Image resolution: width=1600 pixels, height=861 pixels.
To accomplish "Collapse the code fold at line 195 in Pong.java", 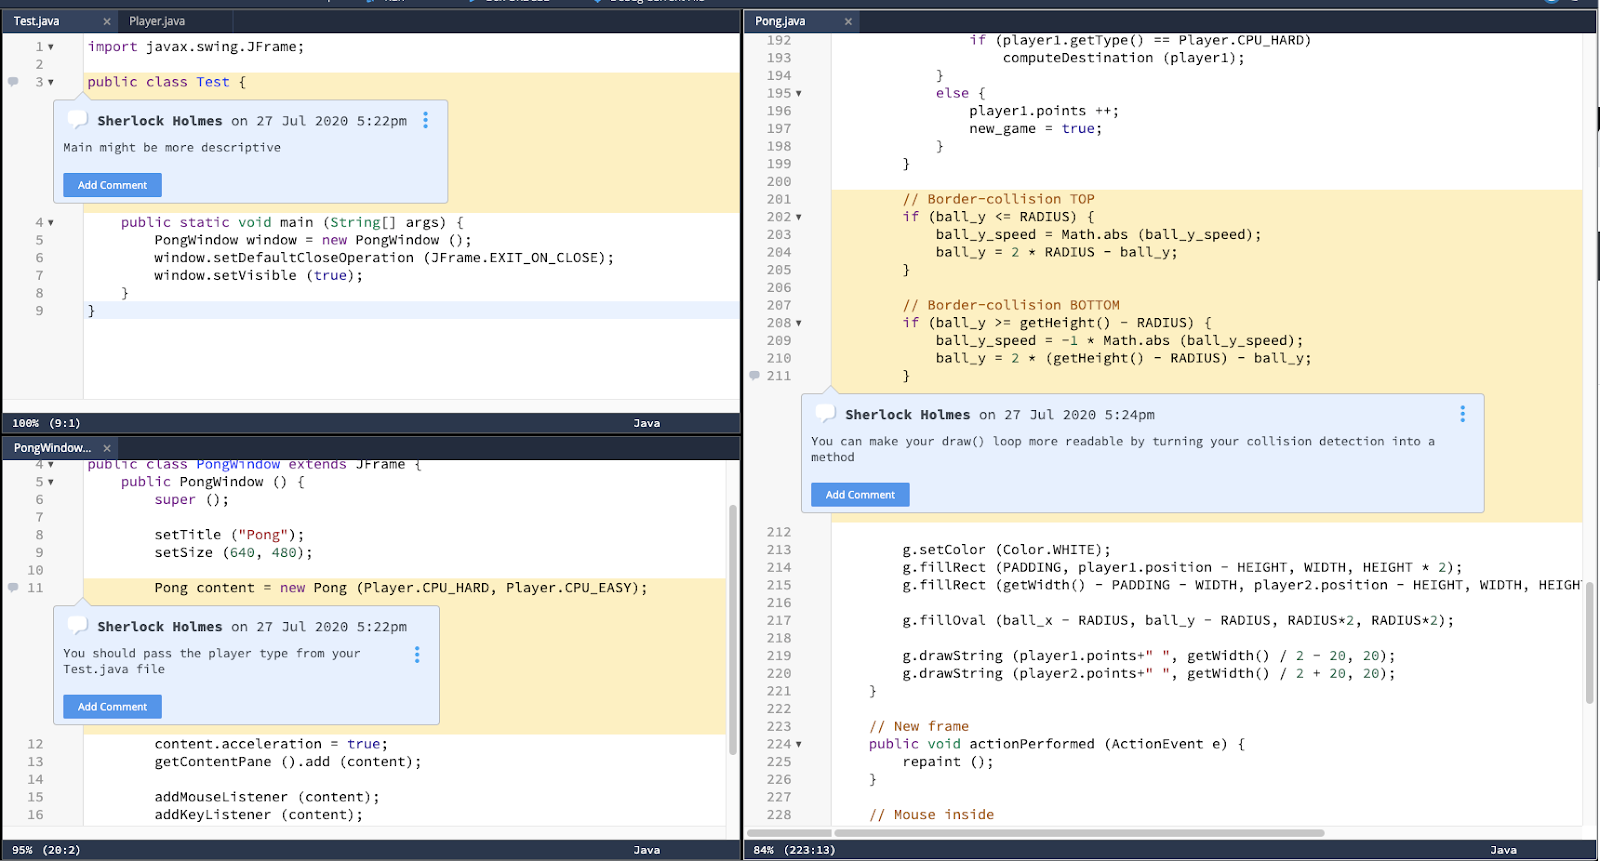I will [x=798, y=94].
